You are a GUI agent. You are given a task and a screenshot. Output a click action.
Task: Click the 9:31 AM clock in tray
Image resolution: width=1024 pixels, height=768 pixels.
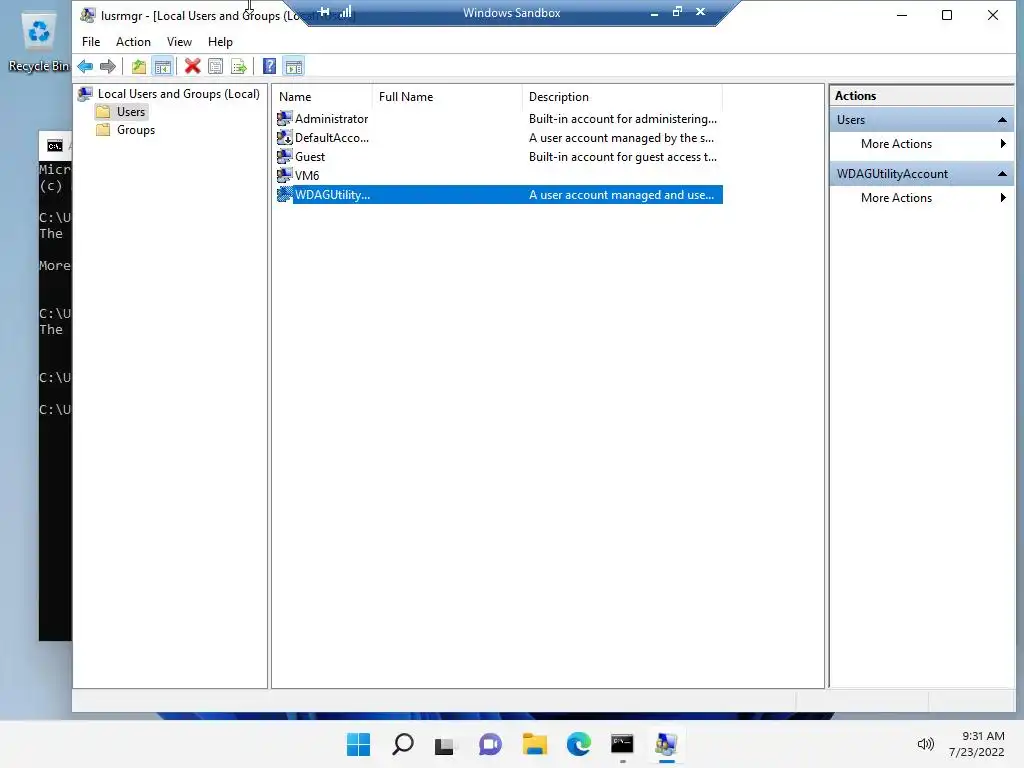tap(983, 736)
